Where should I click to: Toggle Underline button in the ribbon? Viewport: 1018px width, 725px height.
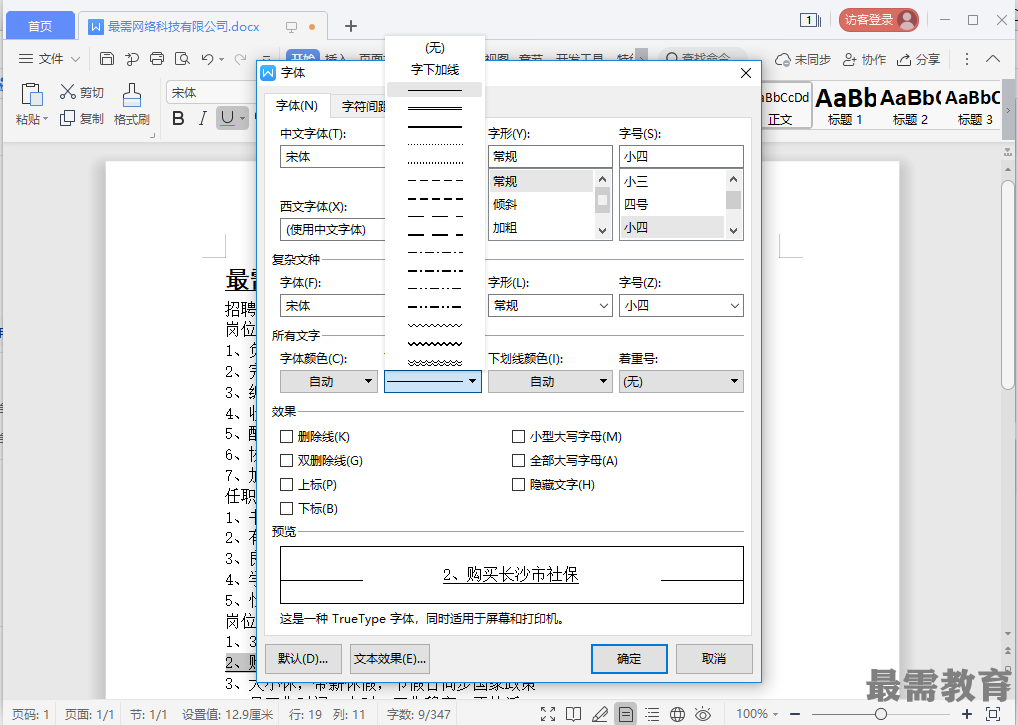pyautogui.click(x=227, y=118)
